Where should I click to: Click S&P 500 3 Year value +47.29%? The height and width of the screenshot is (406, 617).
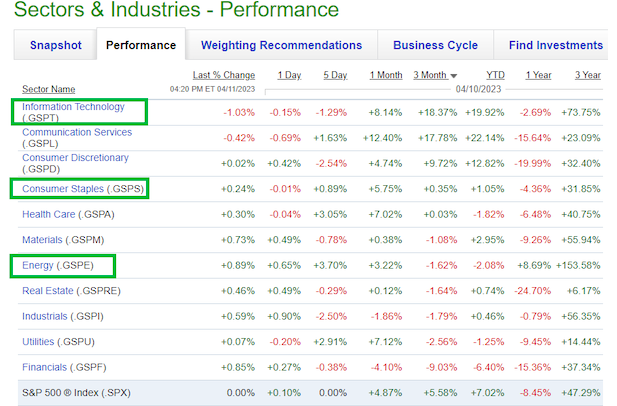(x=581, y=393)
